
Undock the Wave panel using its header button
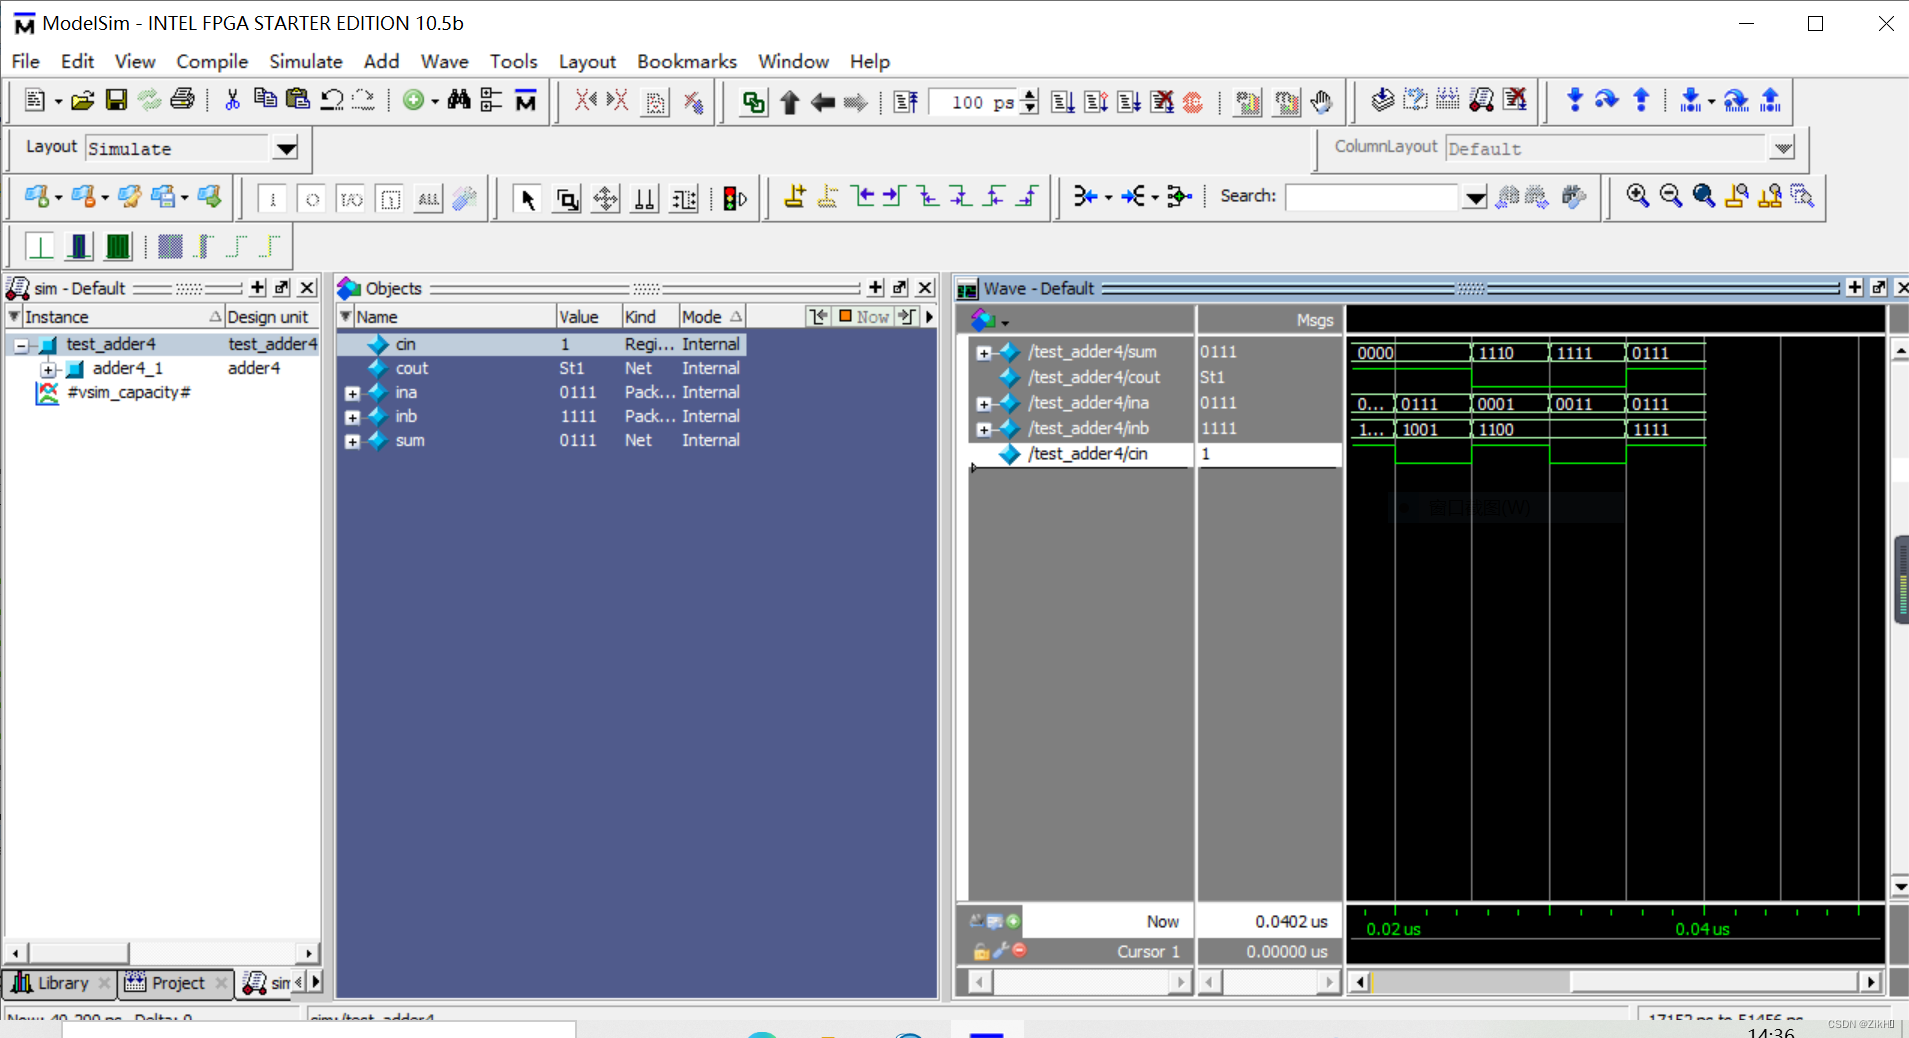click(1877, 288)
